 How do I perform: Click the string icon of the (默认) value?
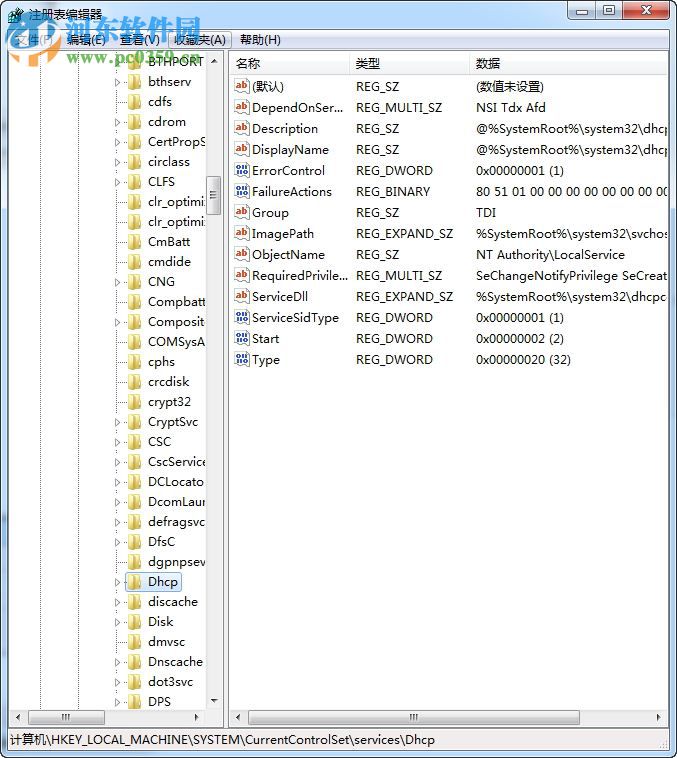(241, 86)
